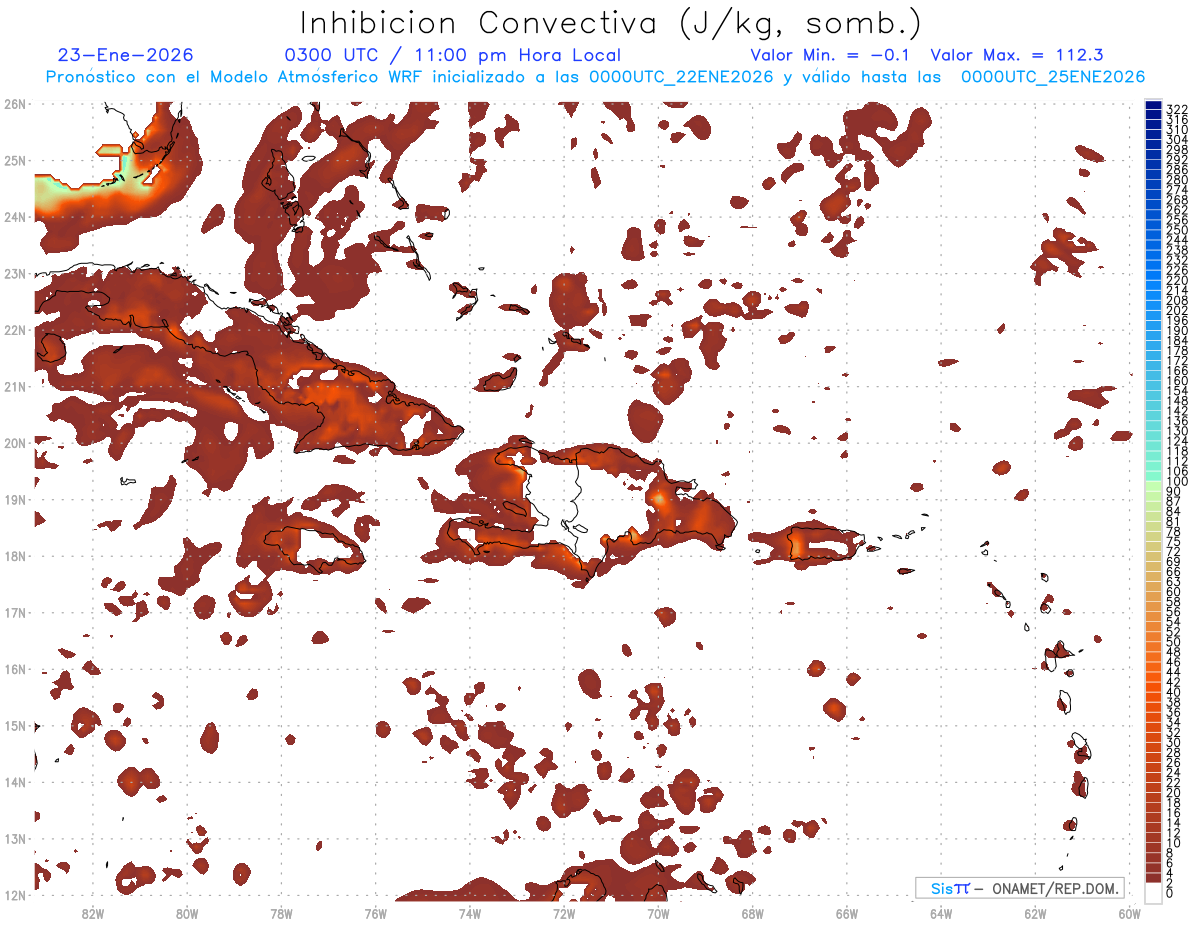Click the 66W longitude label

[x=847, y=913]
